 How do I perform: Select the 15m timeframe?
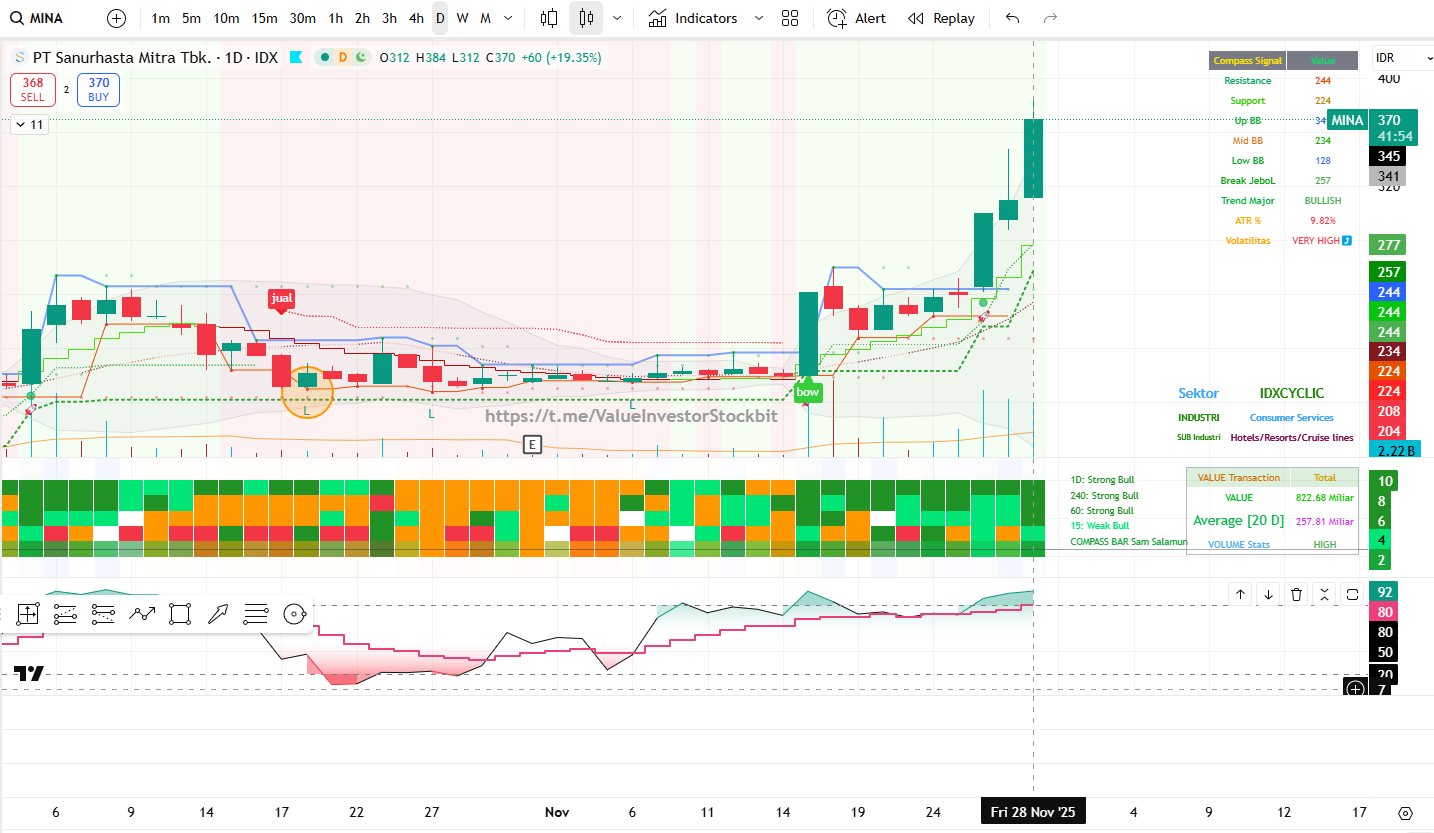click(264, 18)
